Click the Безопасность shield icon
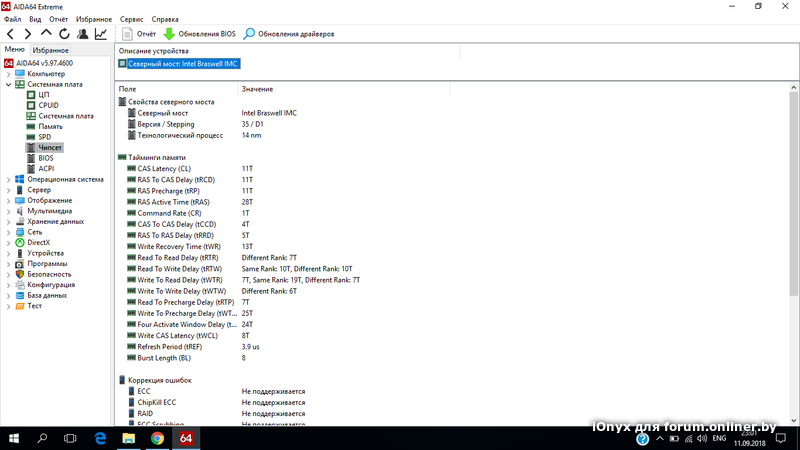 (x=20, y=274)
